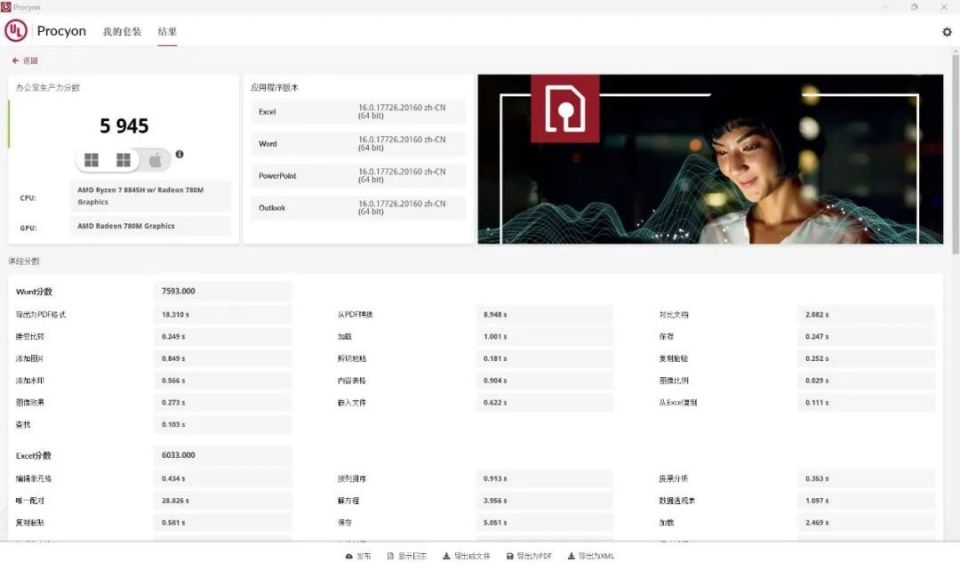The width and height of the screenshot is (960, 570).
Task: Select the Excel application version row
Action: [358, 112]
